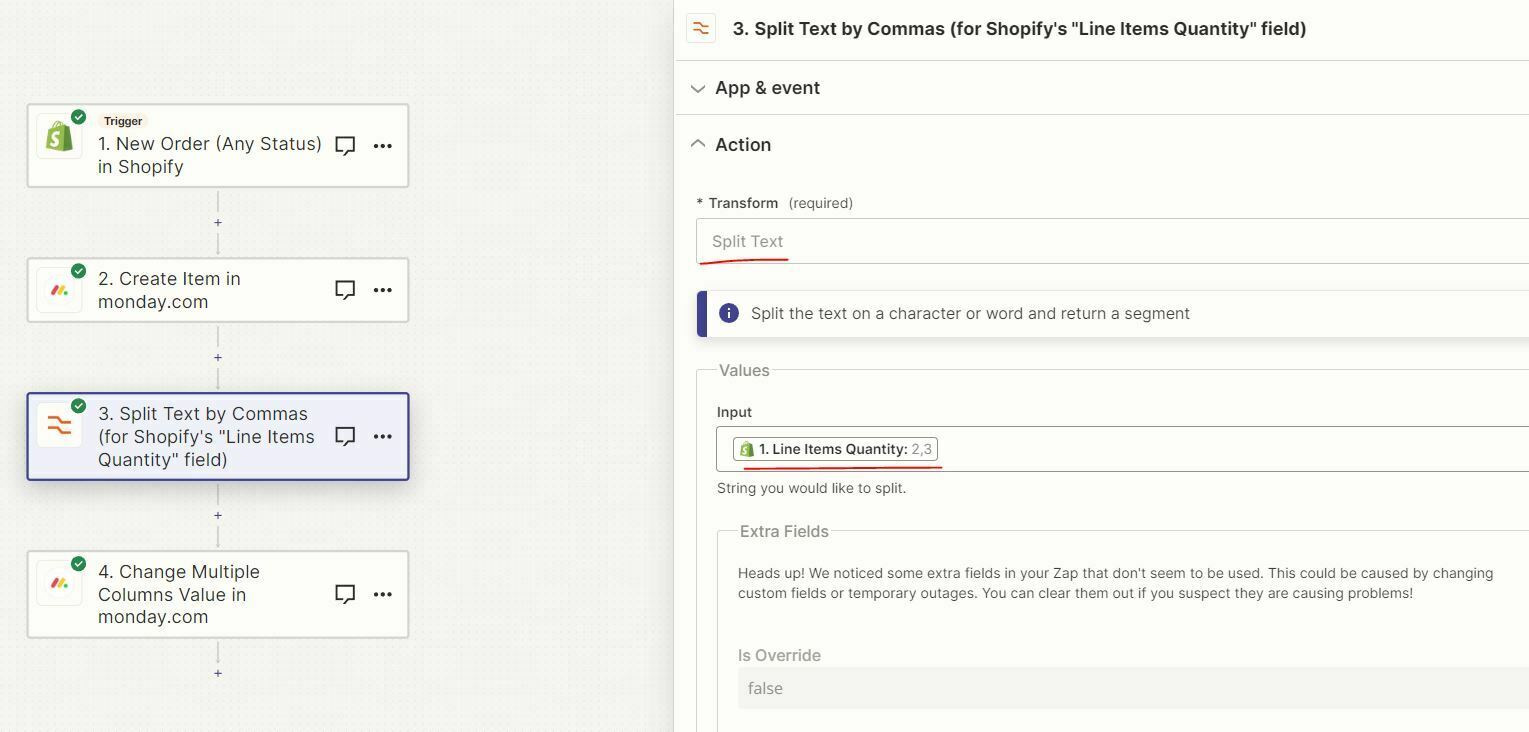Screen dimensions: 1529x732
Task: Click the Trigger label badge on step 1
Action: pyautogui.click(x=123, y=121)
